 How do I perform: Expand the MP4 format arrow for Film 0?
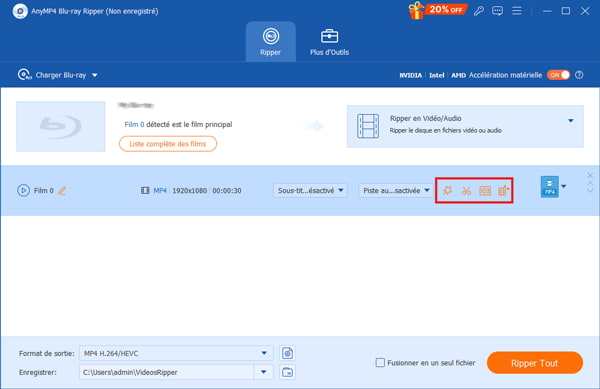tap(564, 186)
